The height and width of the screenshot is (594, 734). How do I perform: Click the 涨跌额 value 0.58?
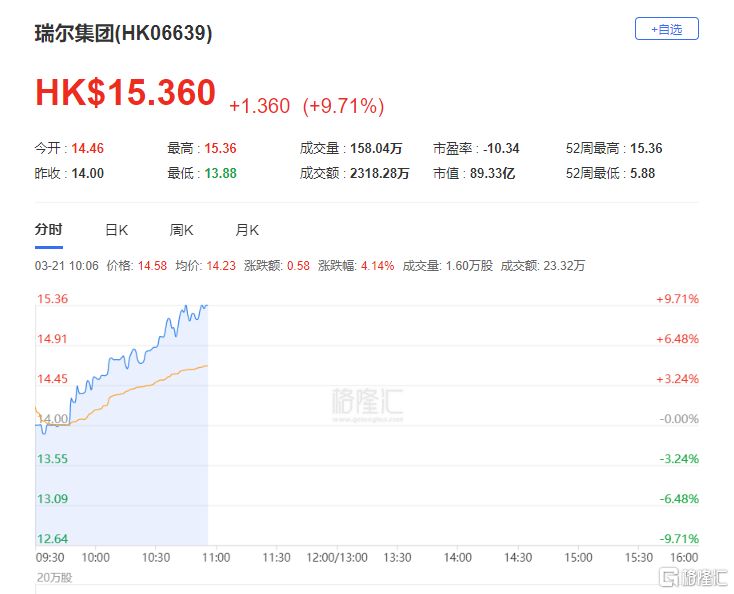[298, 266]
